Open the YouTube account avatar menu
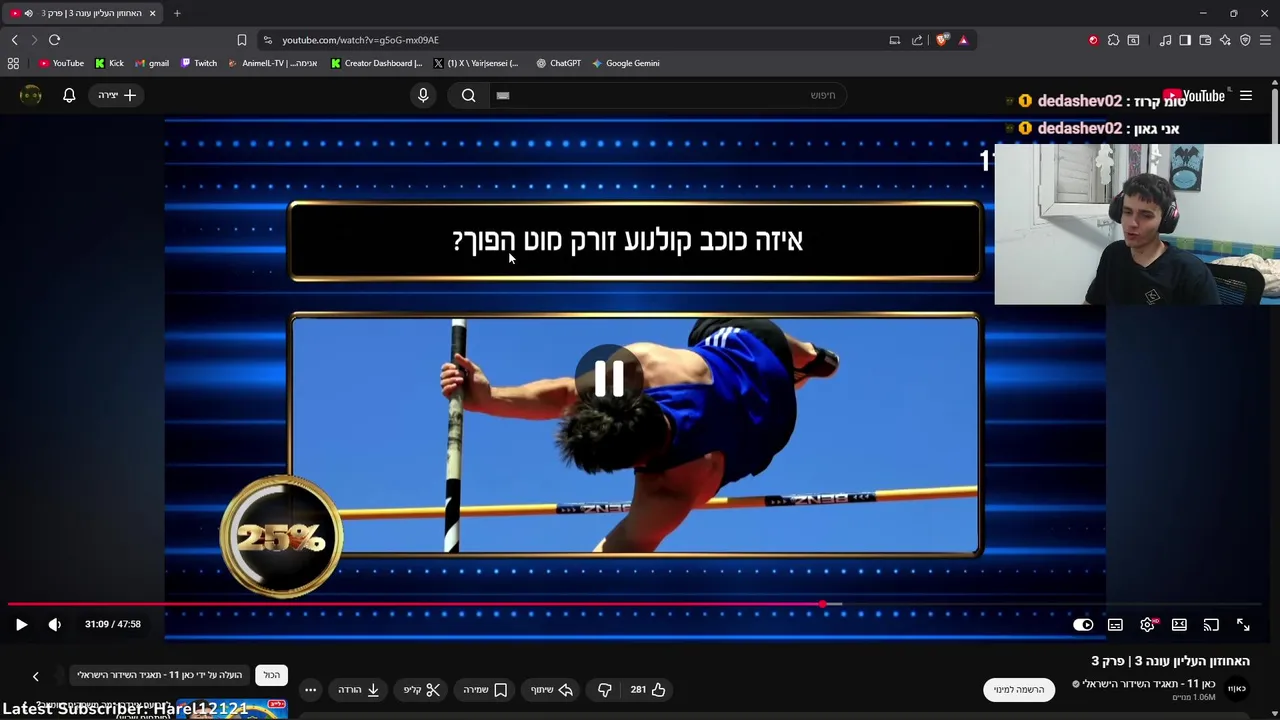 click(31, 95)
